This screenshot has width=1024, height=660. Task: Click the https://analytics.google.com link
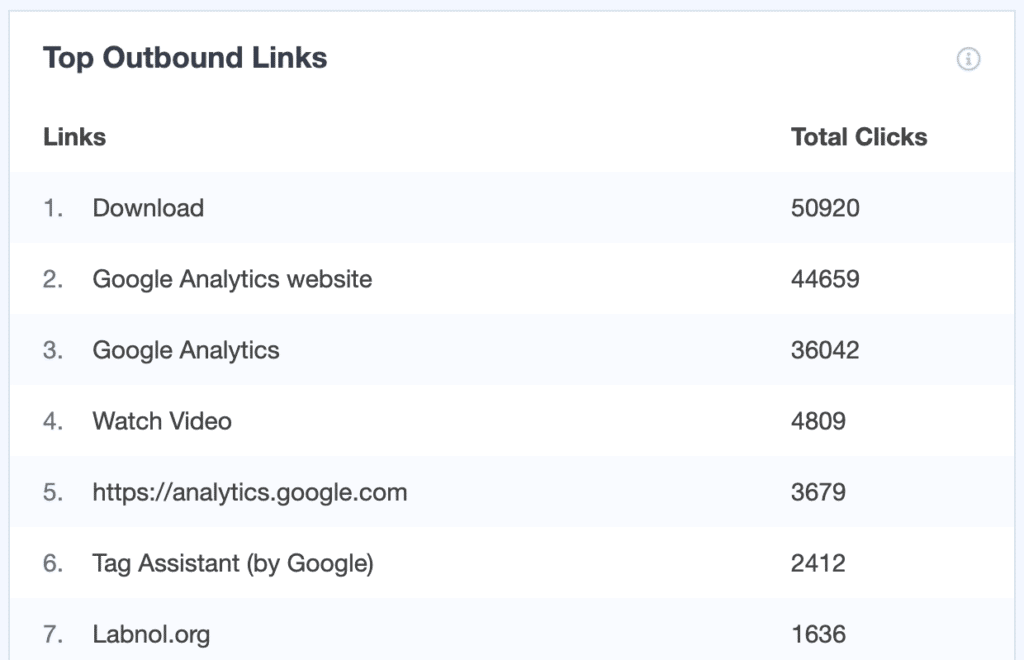click(x=250, y=492)
